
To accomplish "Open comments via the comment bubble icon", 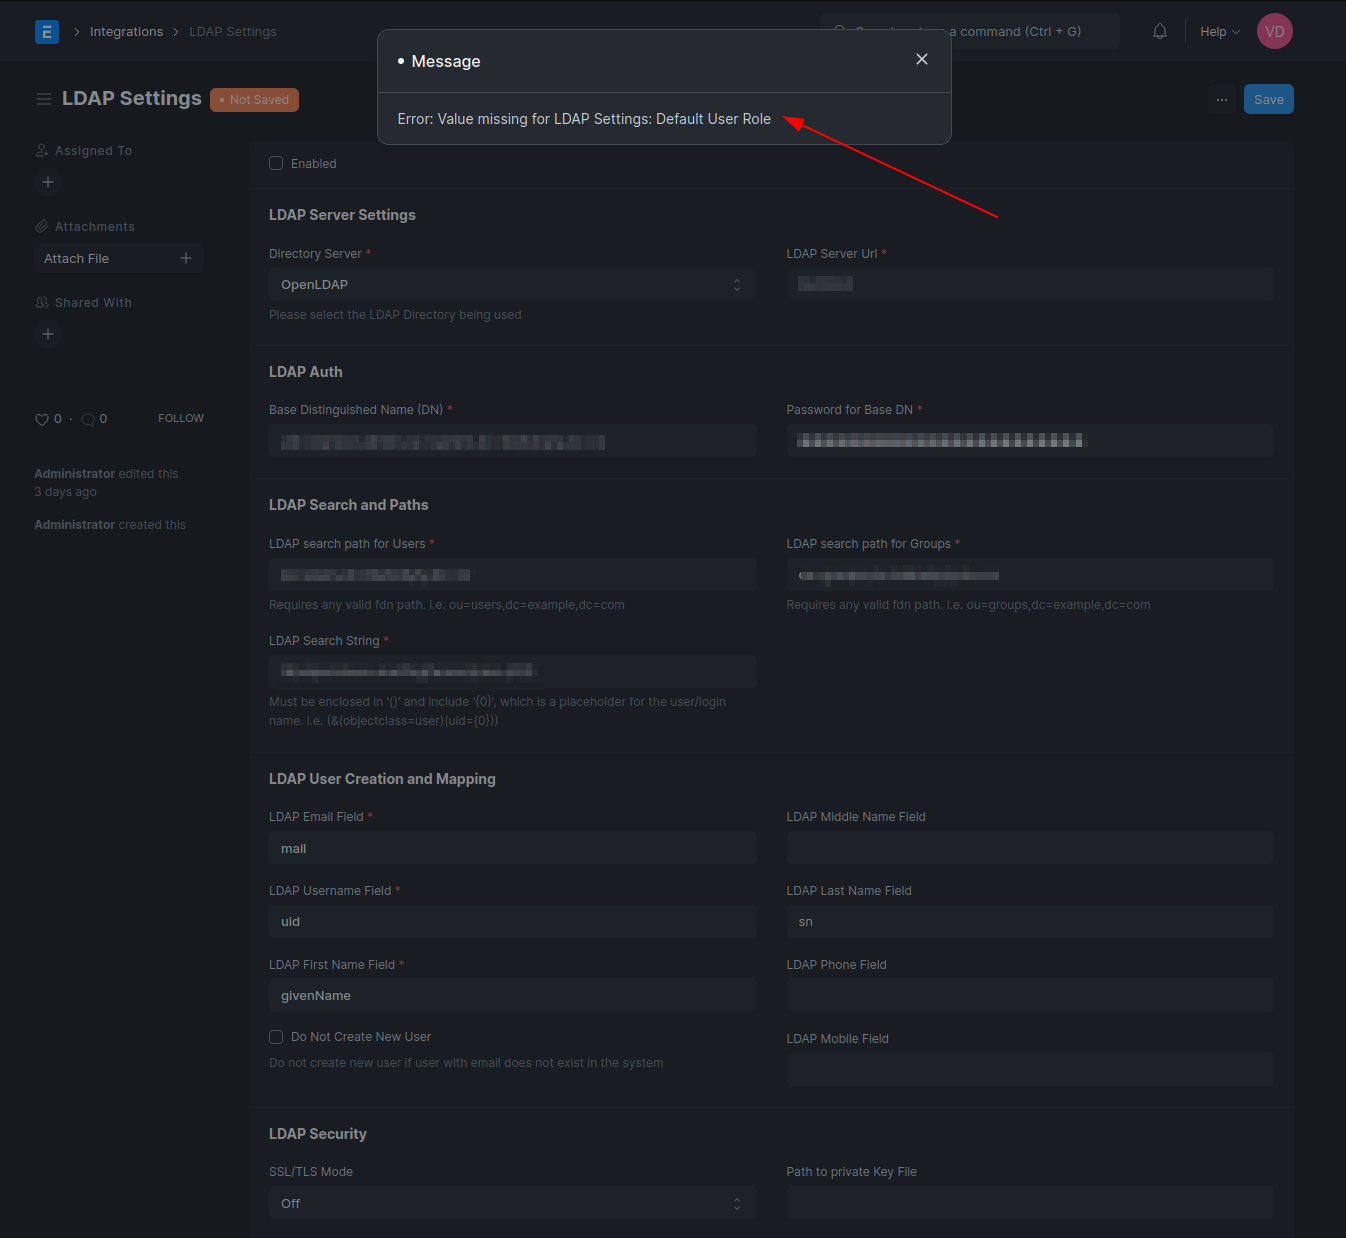I will [x=87, y=419].
